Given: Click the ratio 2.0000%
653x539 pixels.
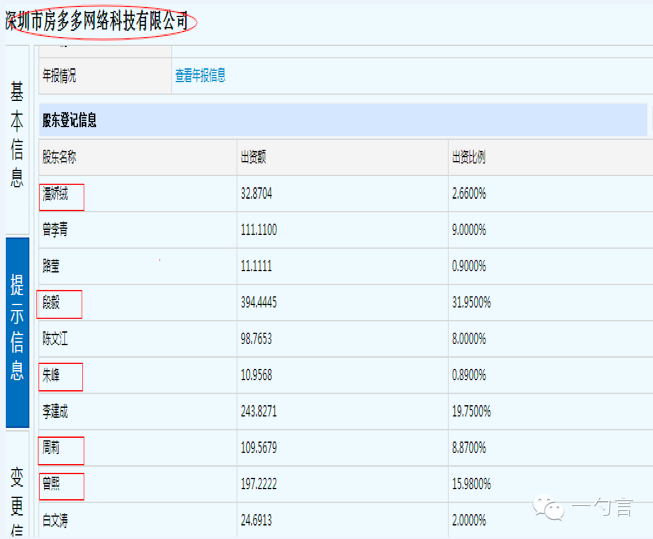Looking at the screenshot, I should click(469, 520).
